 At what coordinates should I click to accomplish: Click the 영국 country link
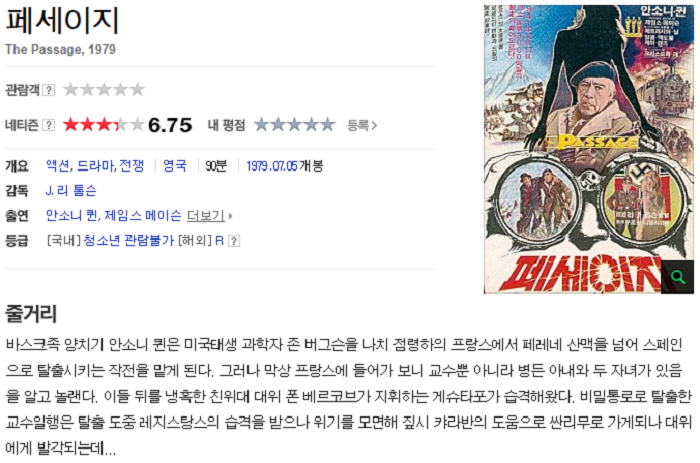pyautogui.click(x=174, y=166)
